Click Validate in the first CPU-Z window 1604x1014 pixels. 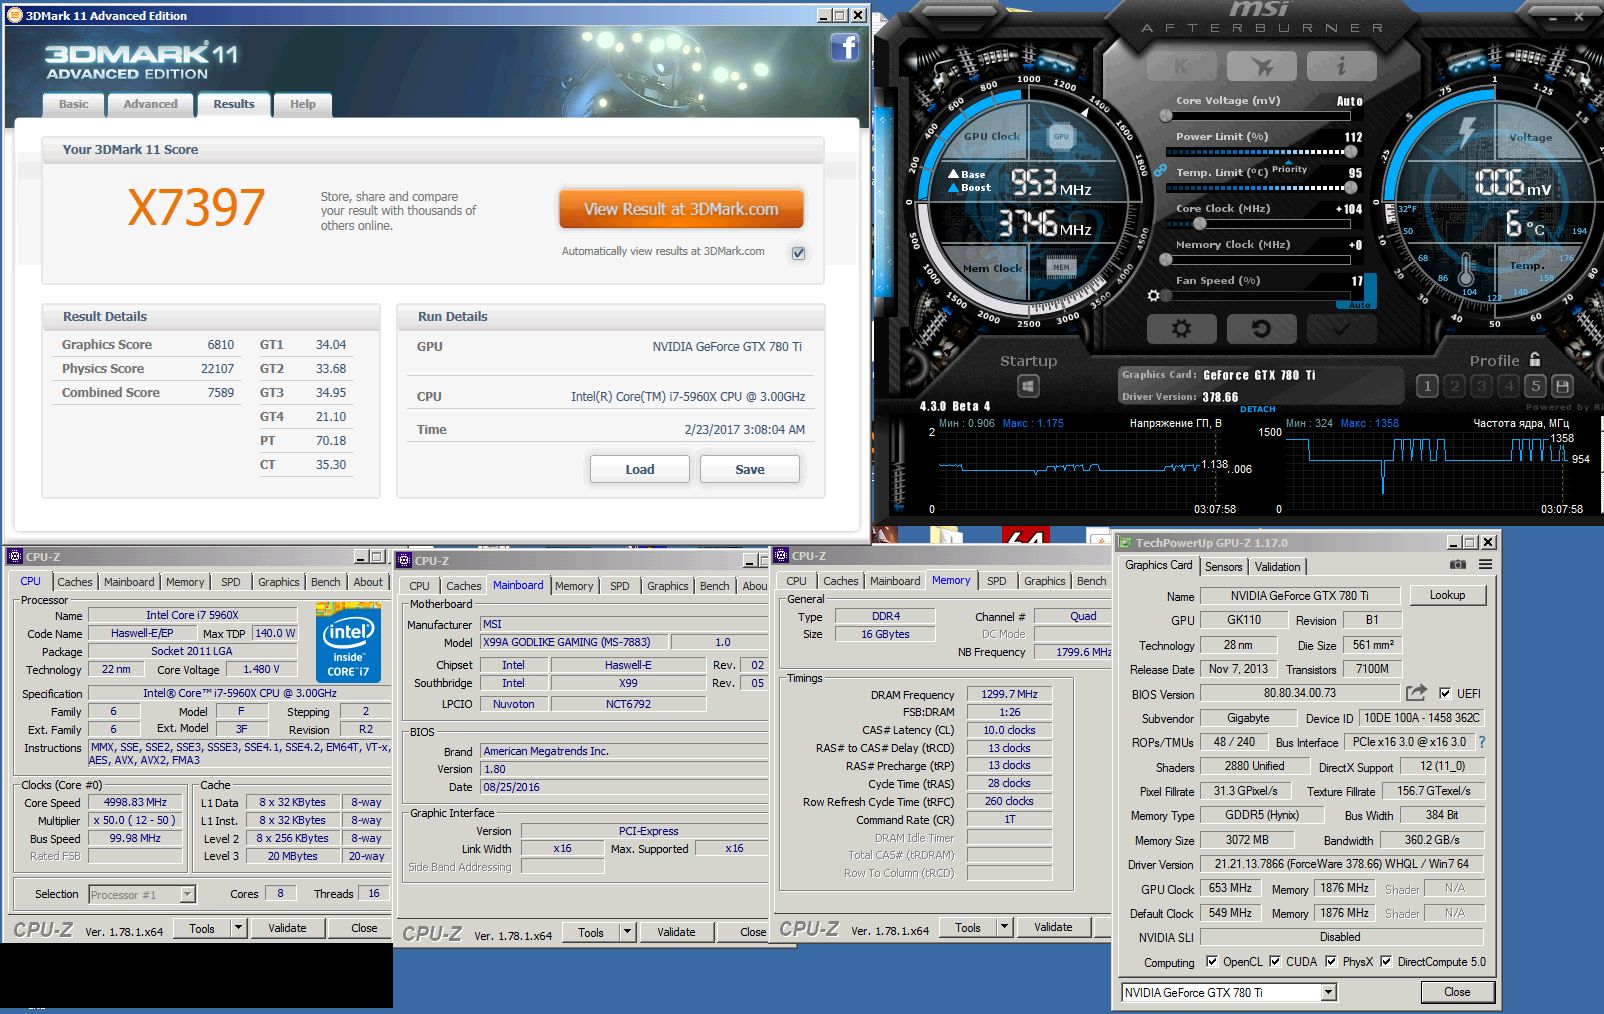tap(287, 928)
